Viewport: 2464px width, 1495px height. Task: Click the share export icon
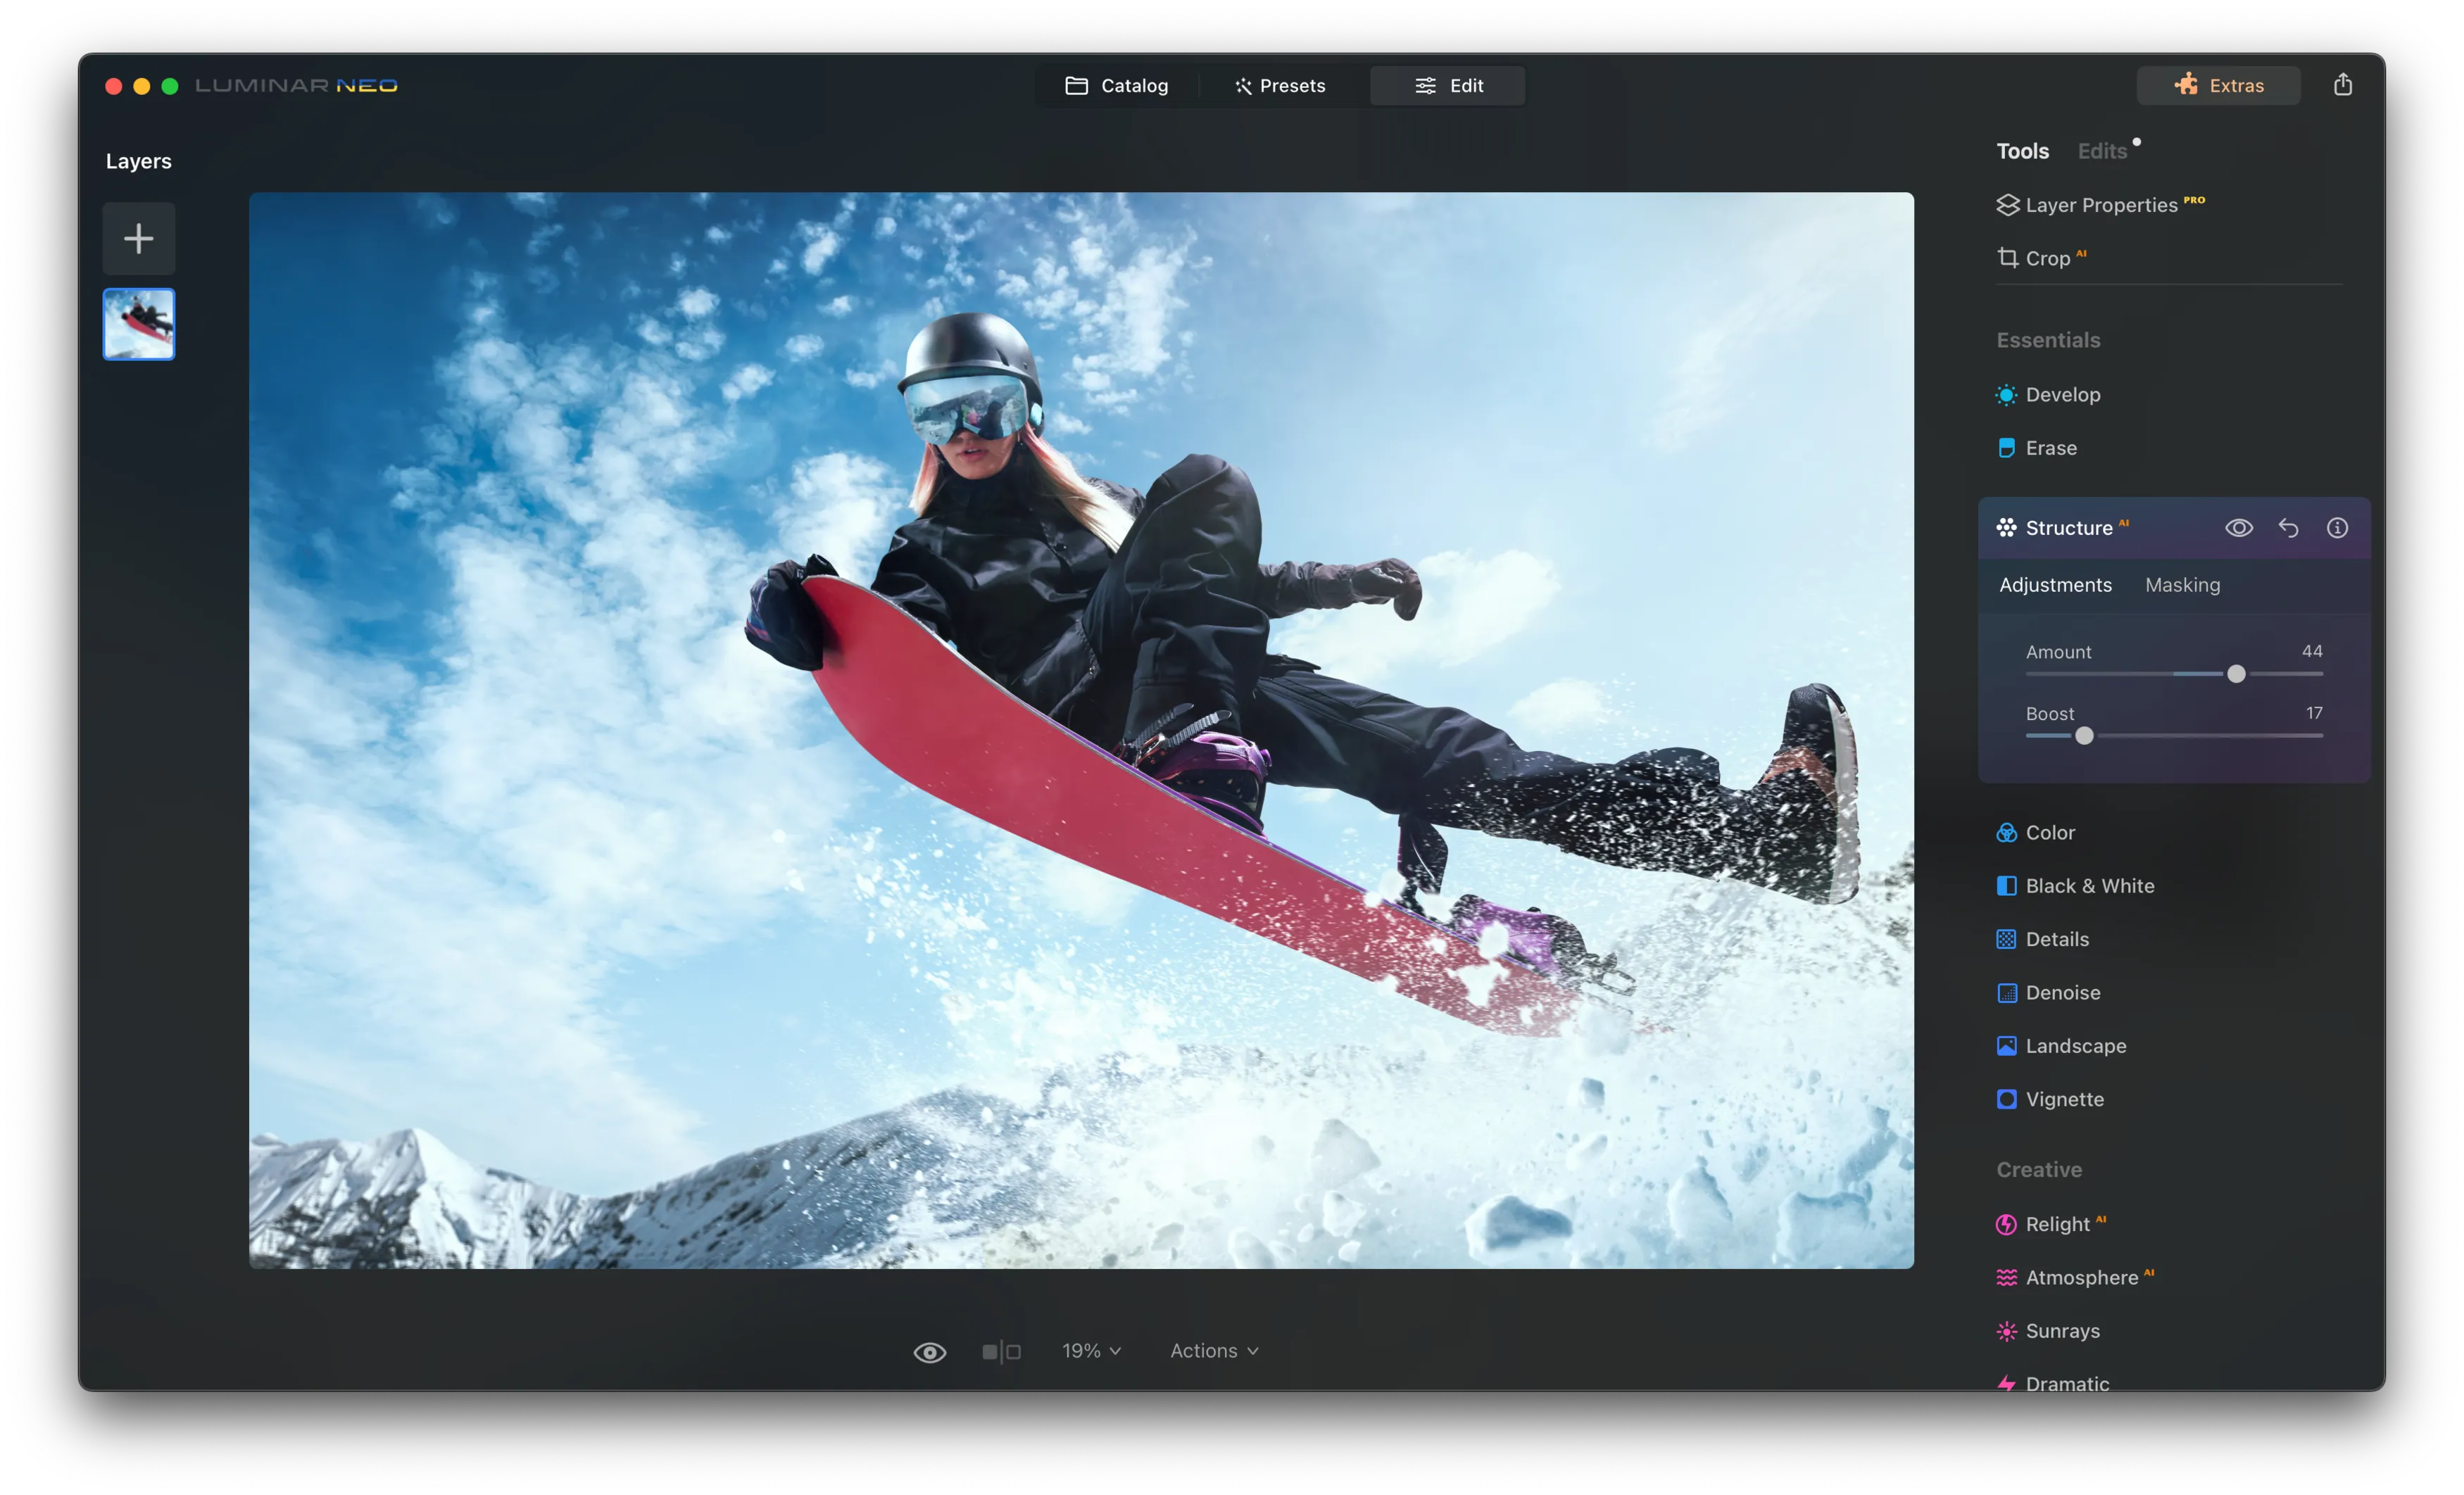2342,85
